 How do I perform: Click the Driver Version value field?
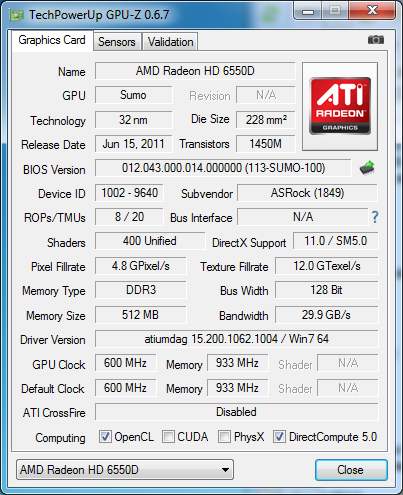tap(237, 339)
